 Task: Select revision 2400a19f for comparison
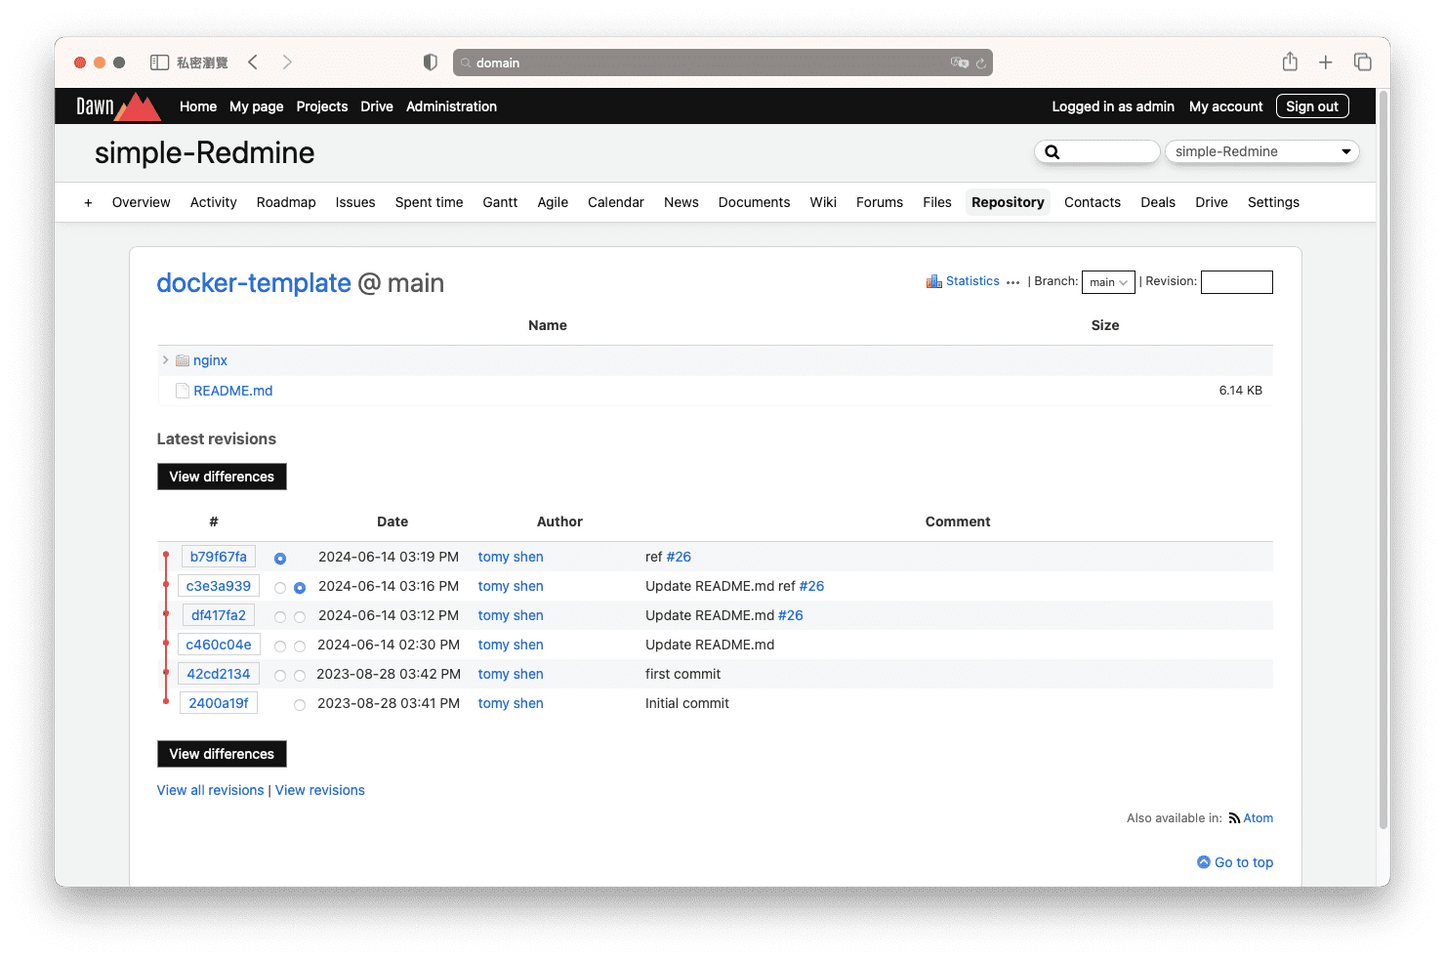[300, 704]
